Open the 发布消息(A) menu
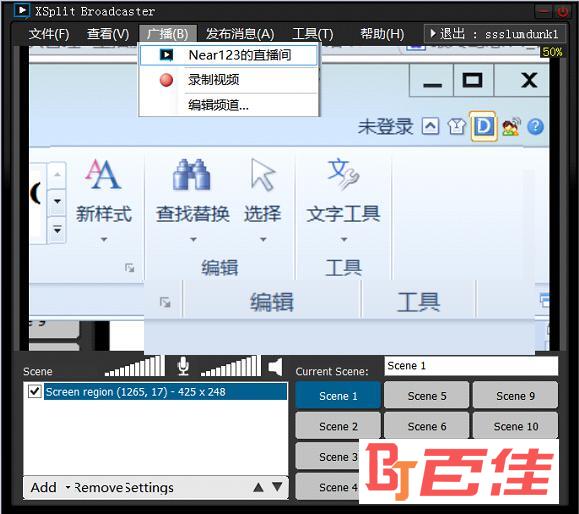Image resolution: width=579 pixels, height=514 pixels. pyautogui.click(x=240, y=34)
